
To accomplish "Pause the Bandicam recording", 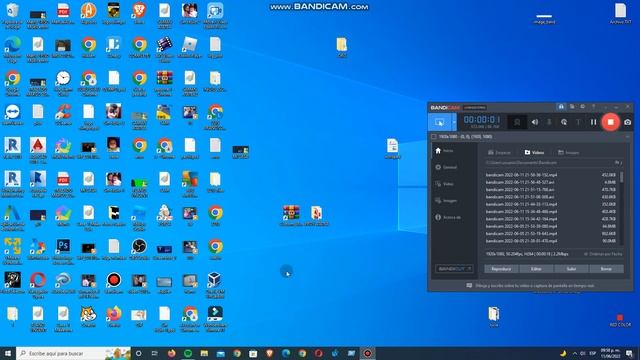I will (593, 122).
